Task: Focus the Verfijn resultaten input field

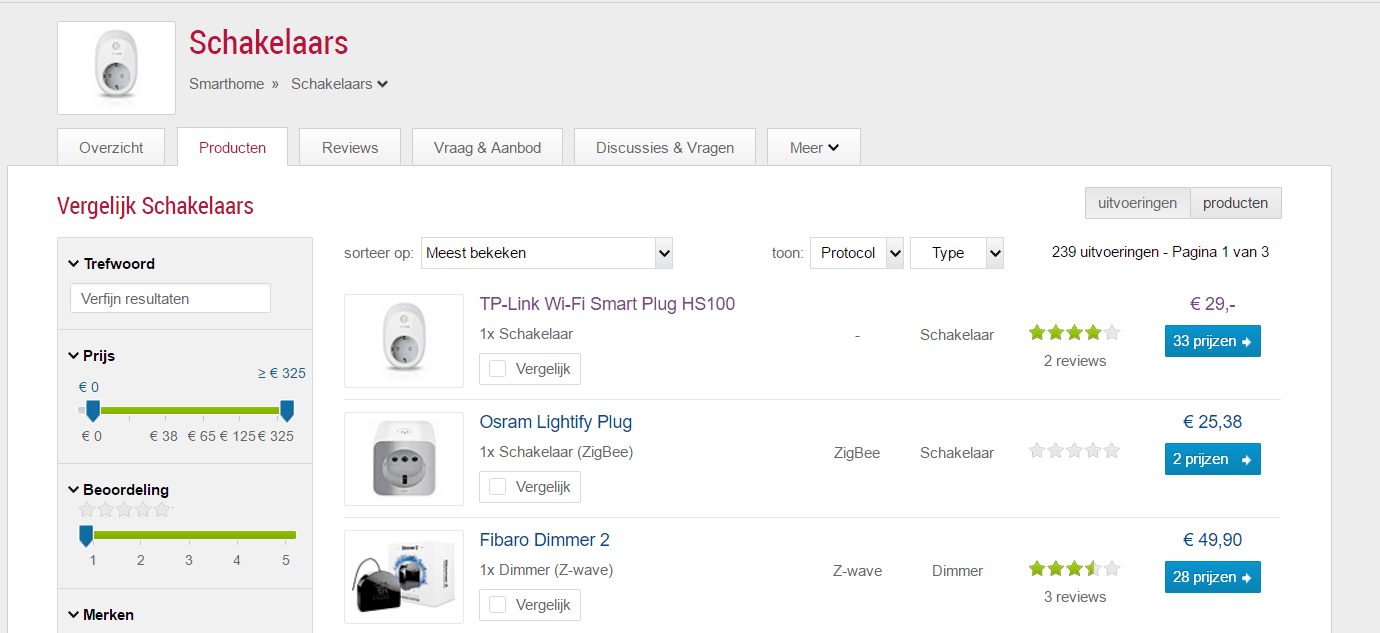Action: coord(170,298)
